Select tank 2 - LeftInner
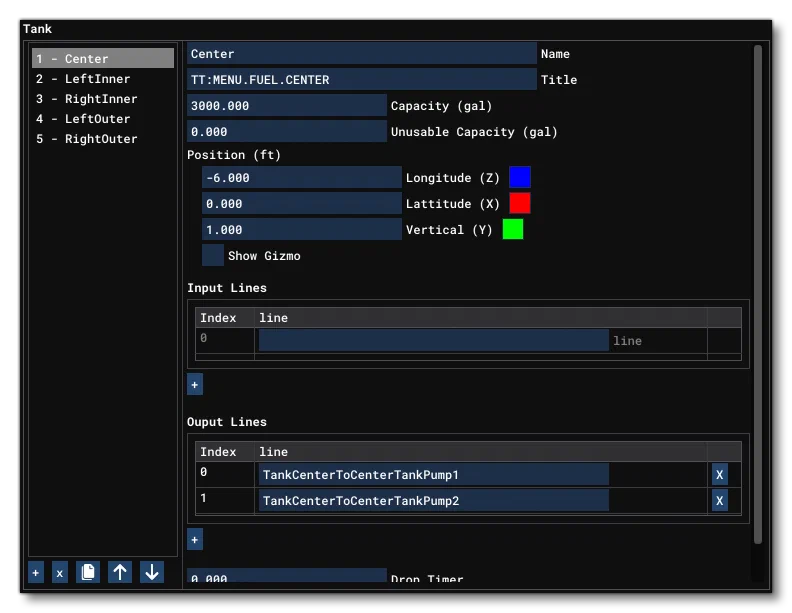 click(103, 79)
